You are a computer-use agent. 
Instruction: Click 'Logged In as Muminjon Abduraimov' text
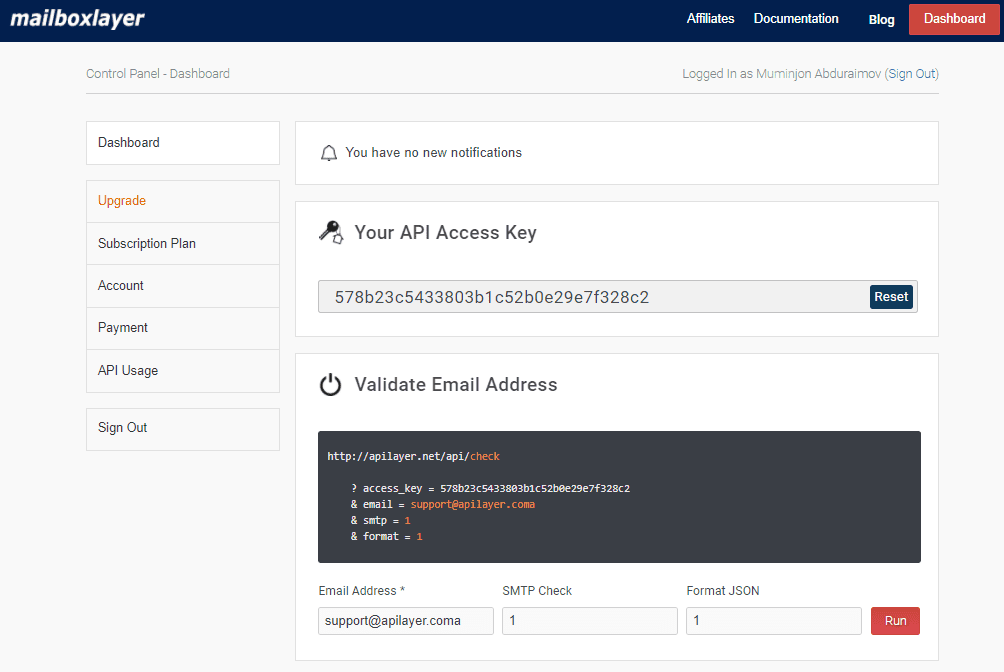(781, 74)
